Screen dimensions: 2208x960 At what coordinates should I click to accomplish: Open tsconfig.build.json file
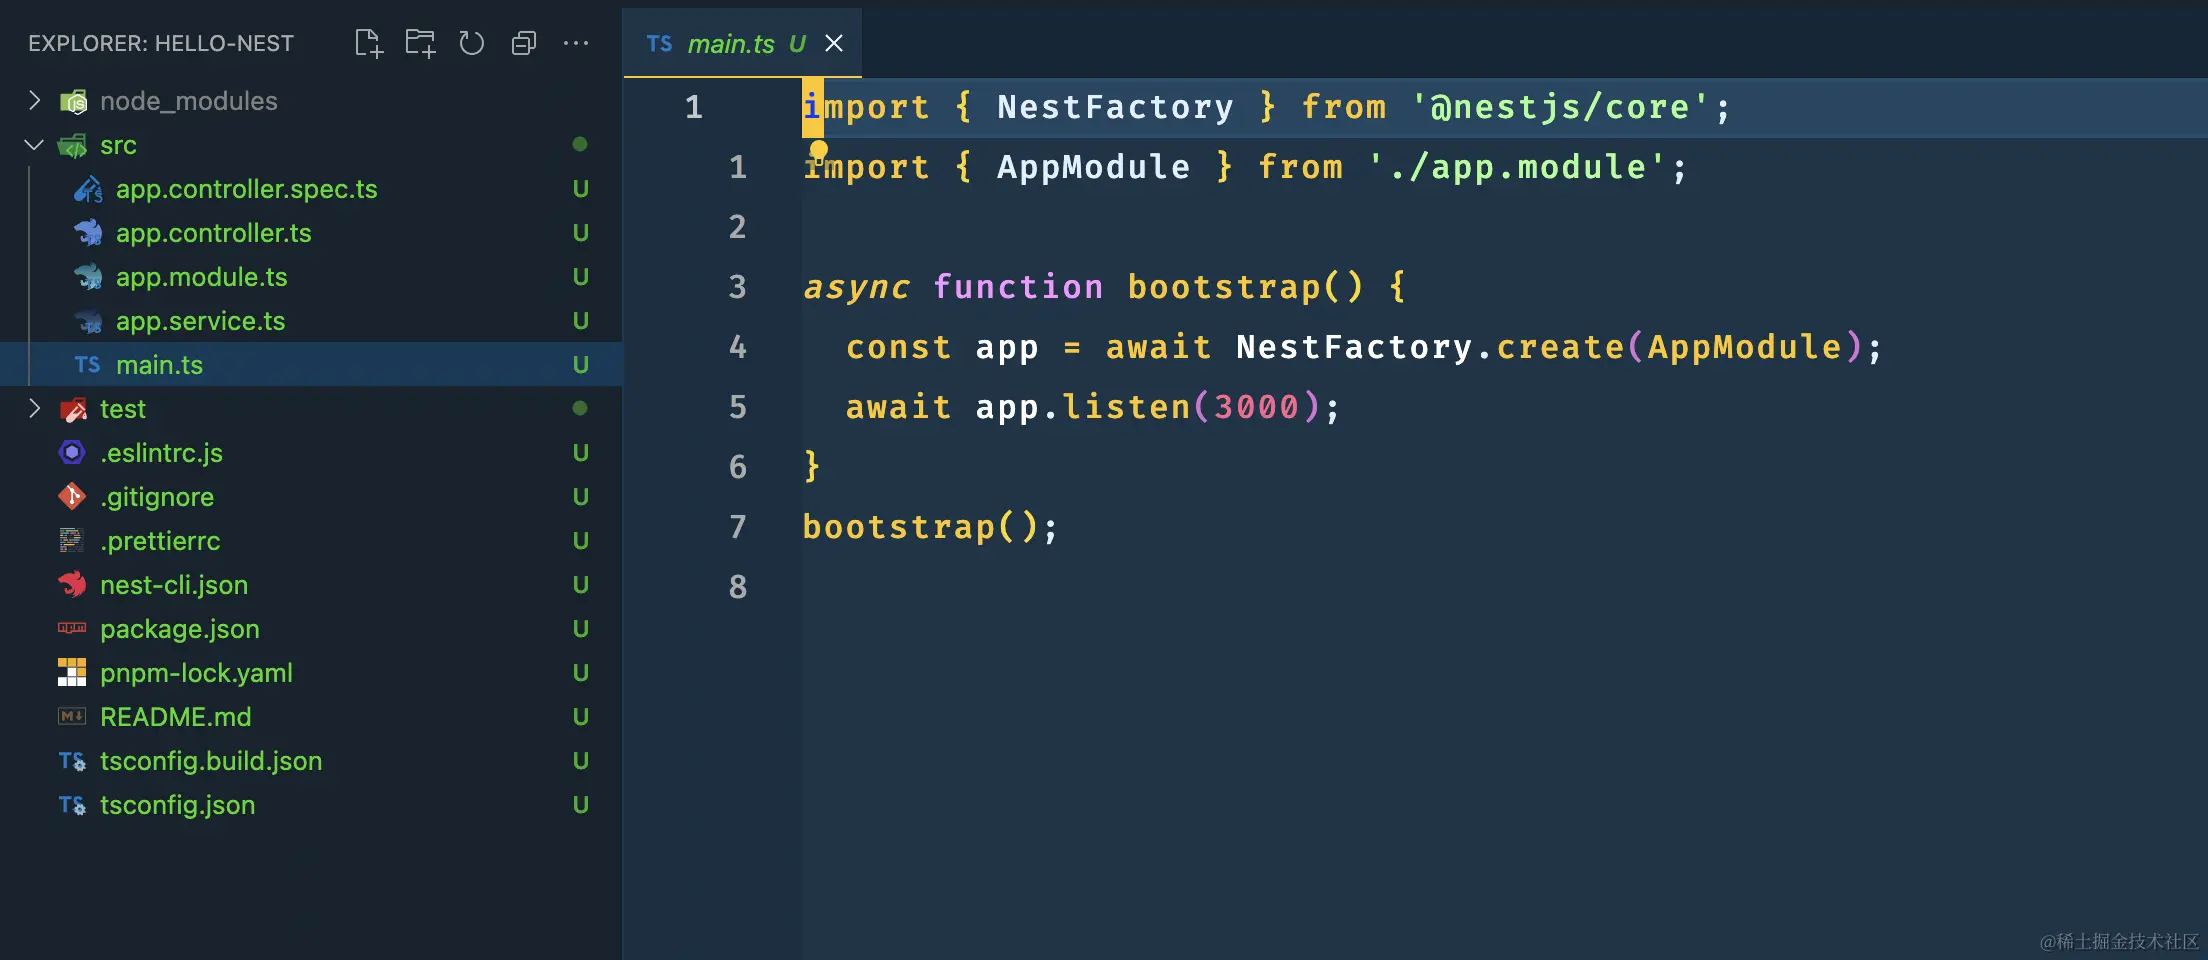pyautogui.click(x=211, y=761)
